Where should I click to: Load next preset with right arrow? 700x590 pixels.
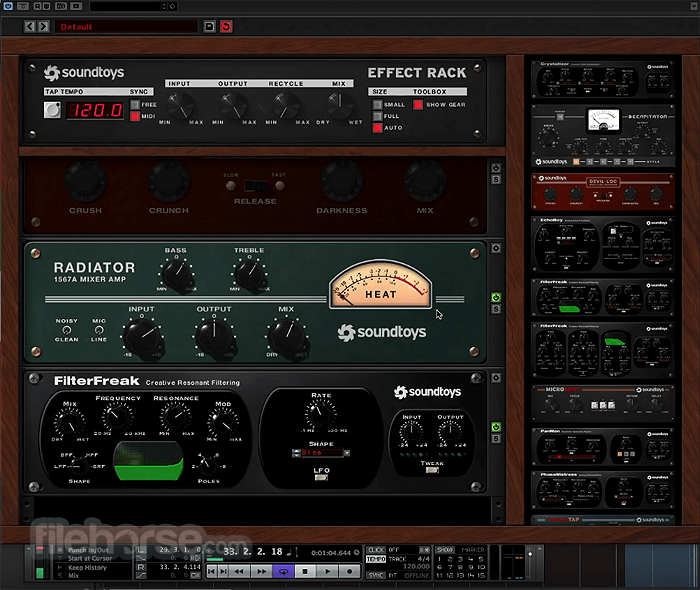43,26
